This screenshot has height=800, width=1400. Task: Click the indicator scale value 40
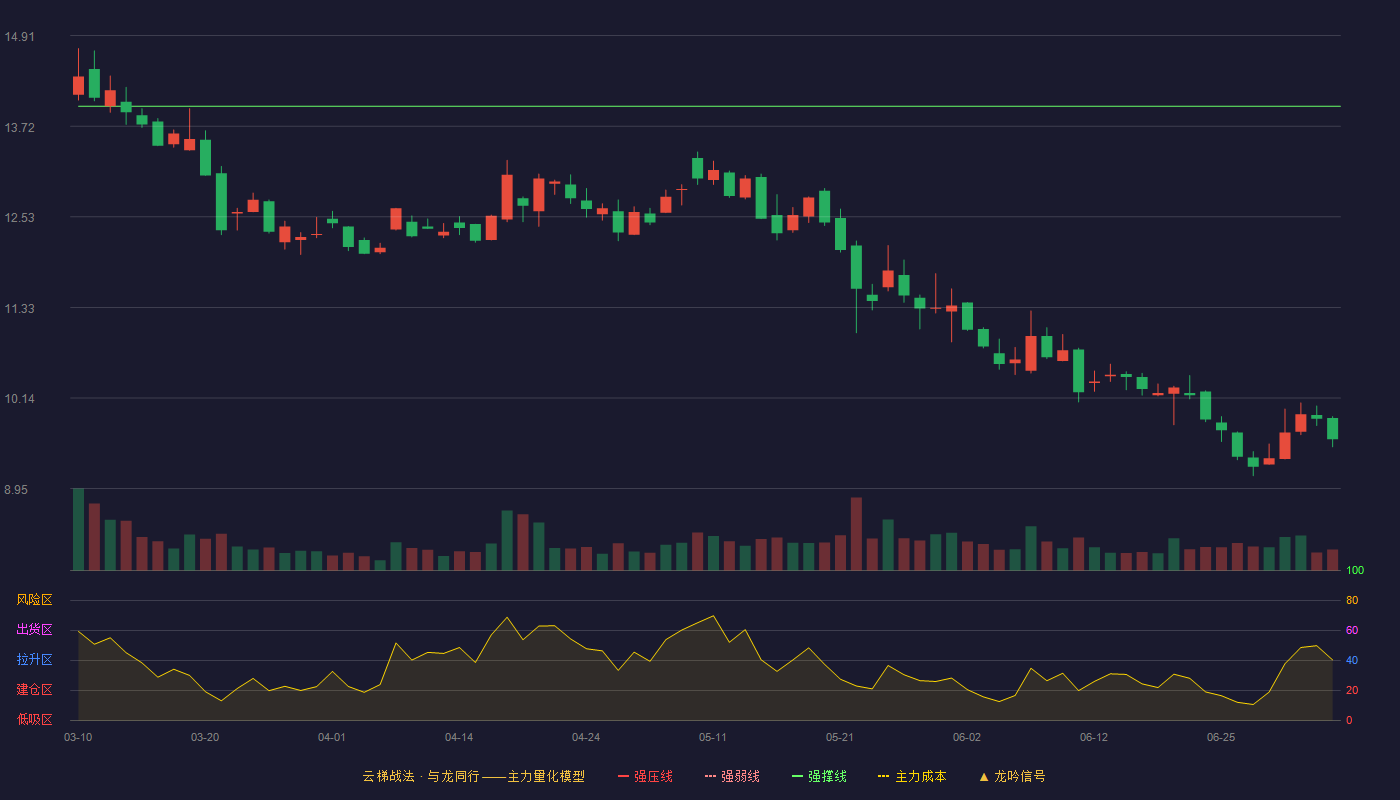pos(1352,660)
